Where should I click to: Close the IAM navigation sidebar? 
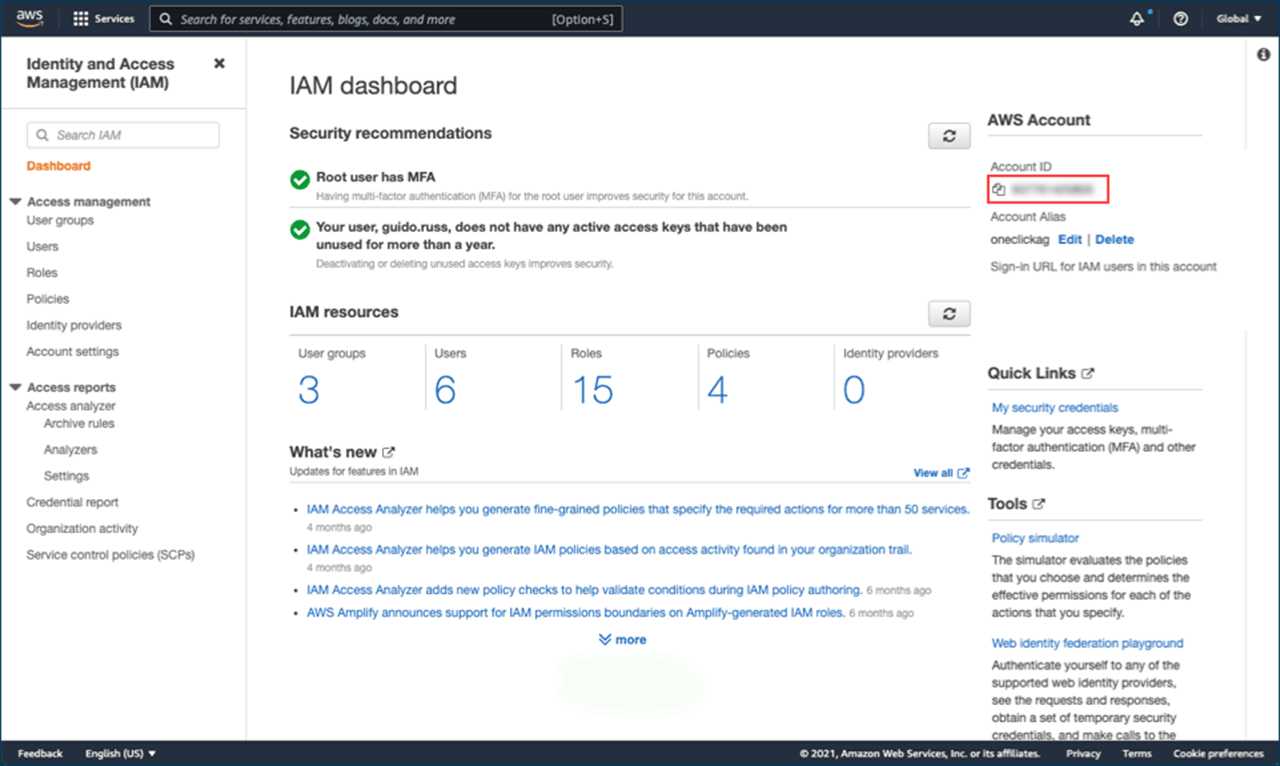point(219,63)
